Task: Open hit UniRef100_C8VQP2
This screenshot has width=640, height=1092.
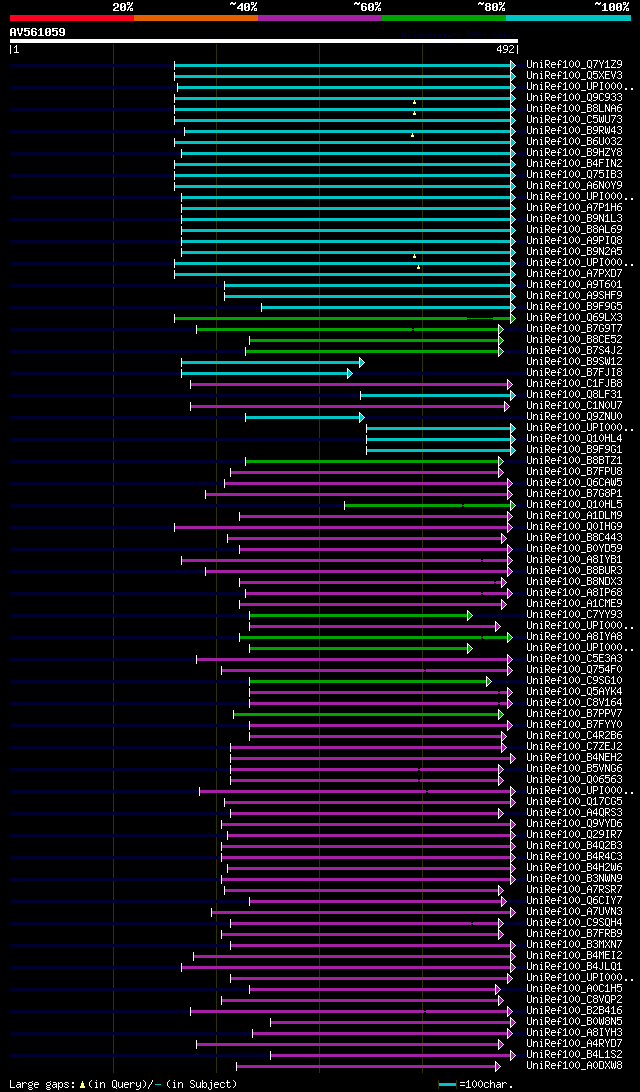Action: coord(575,1000)
